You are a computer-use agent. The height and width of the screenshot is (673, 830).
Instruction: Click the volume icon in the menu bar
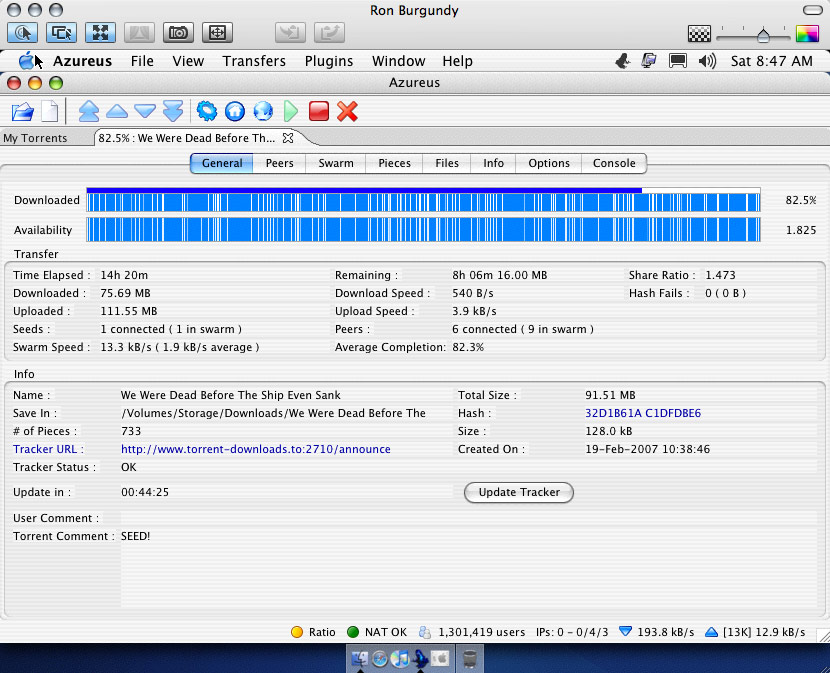click(x=707, y=61)
